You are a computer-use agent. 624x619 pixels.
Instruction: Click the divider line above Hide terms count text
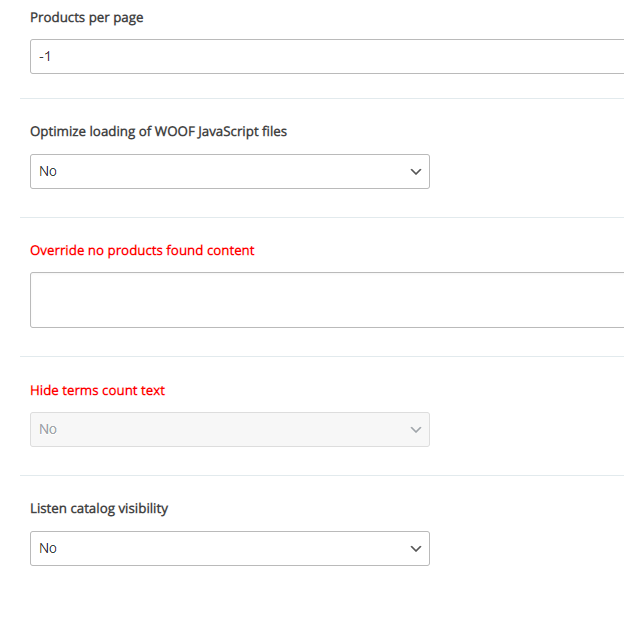click(x=322, y=356)
